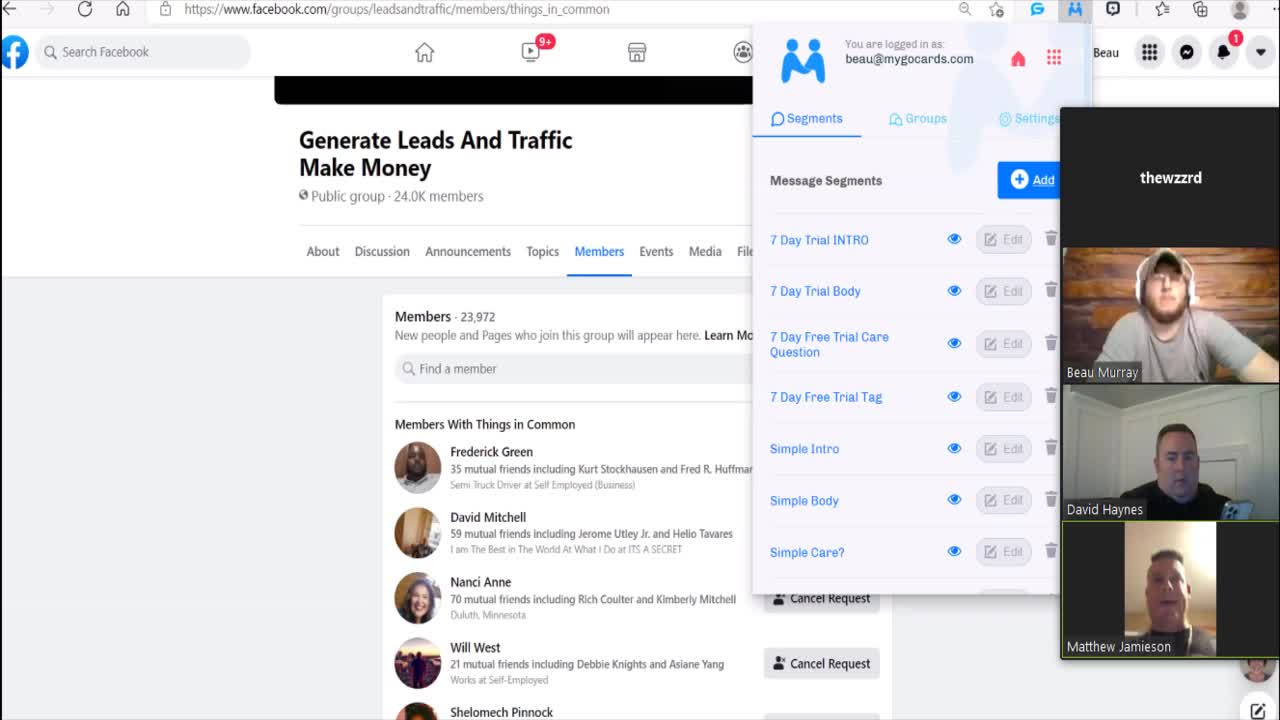
Task: Delete the 7 Day Free Trial Tag segment
Action: point(1051,396)
